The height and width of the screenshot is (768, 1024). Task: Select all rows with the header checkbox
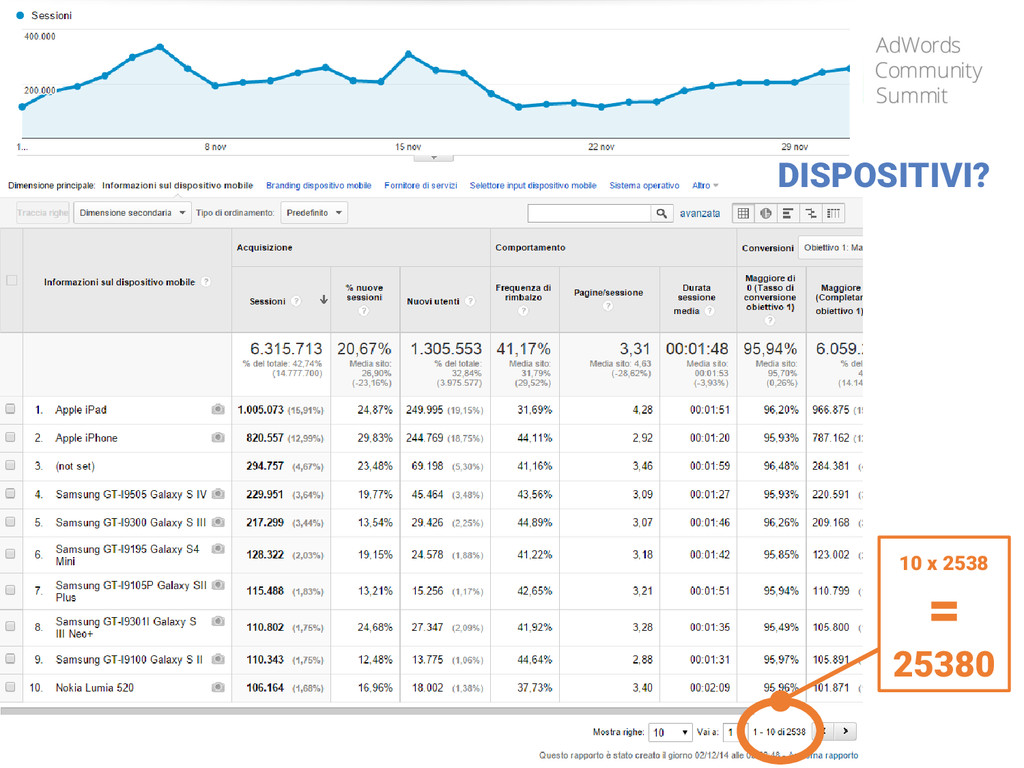12,281
